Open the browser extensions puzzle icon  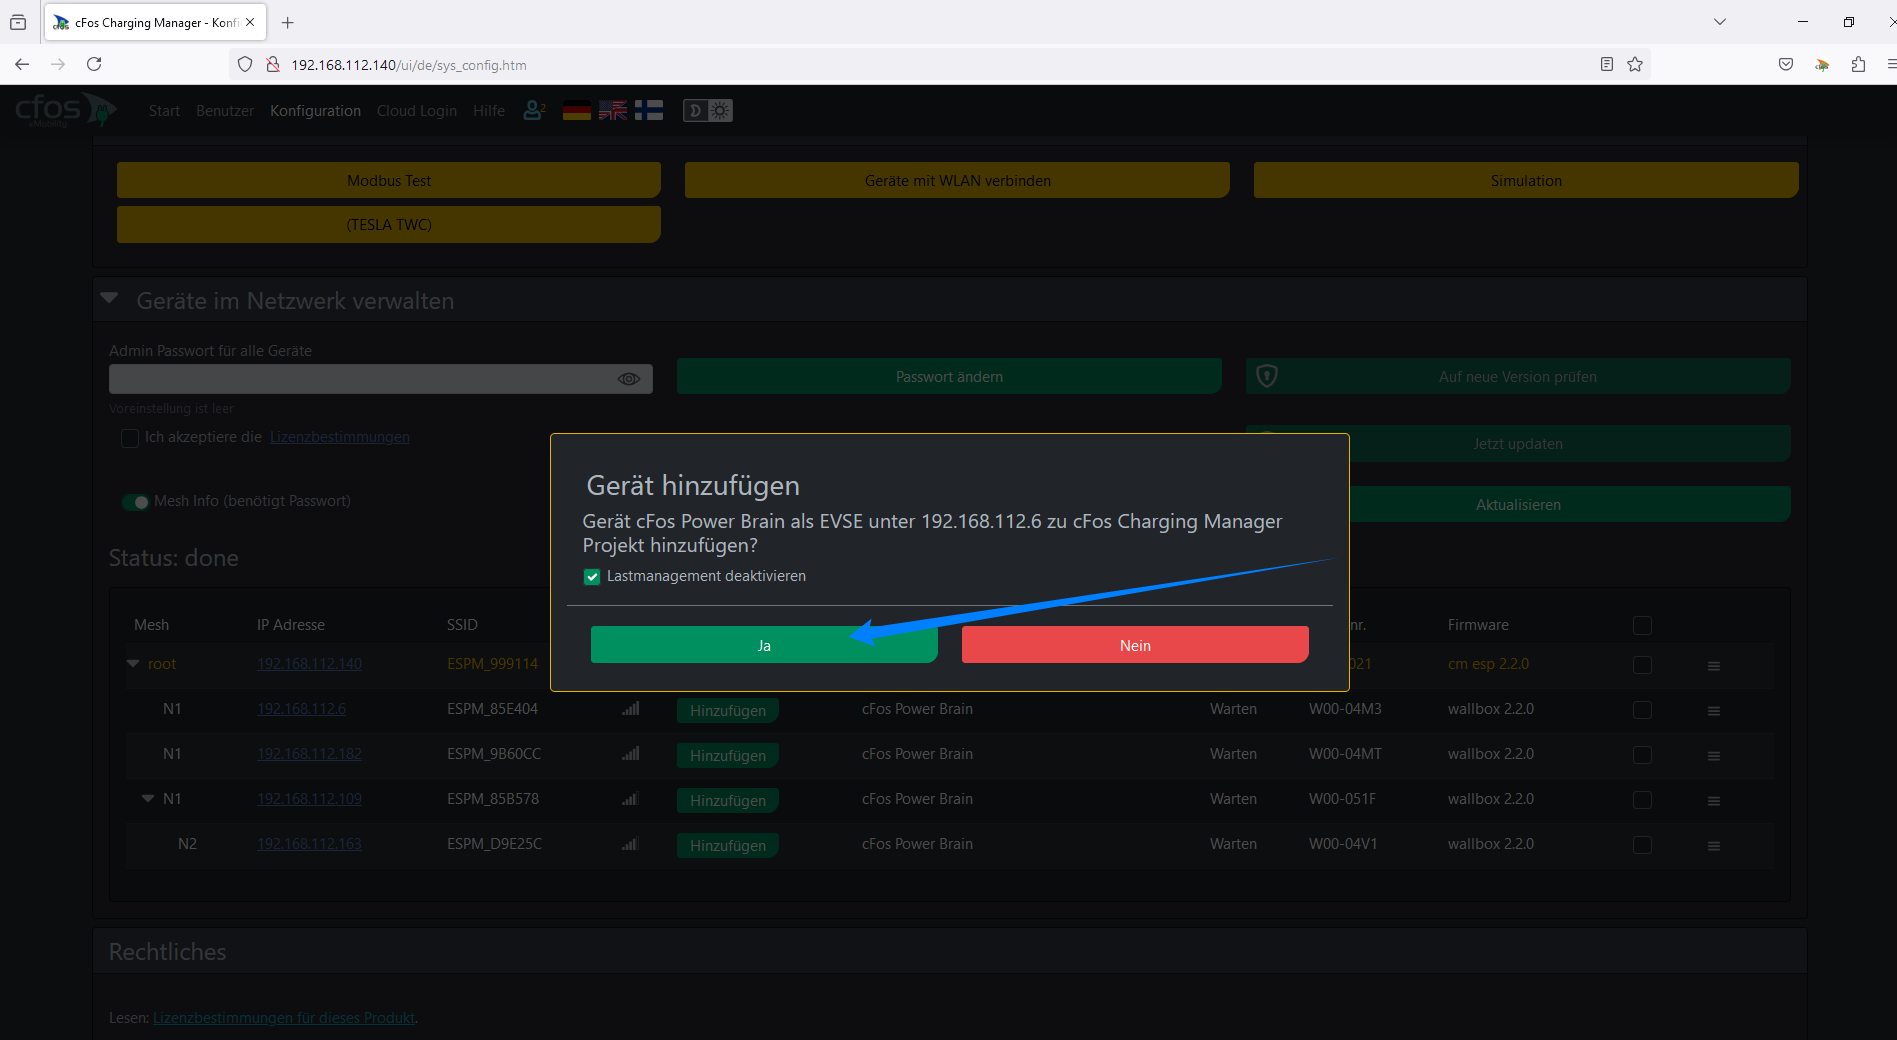[x=1858, y=64]
